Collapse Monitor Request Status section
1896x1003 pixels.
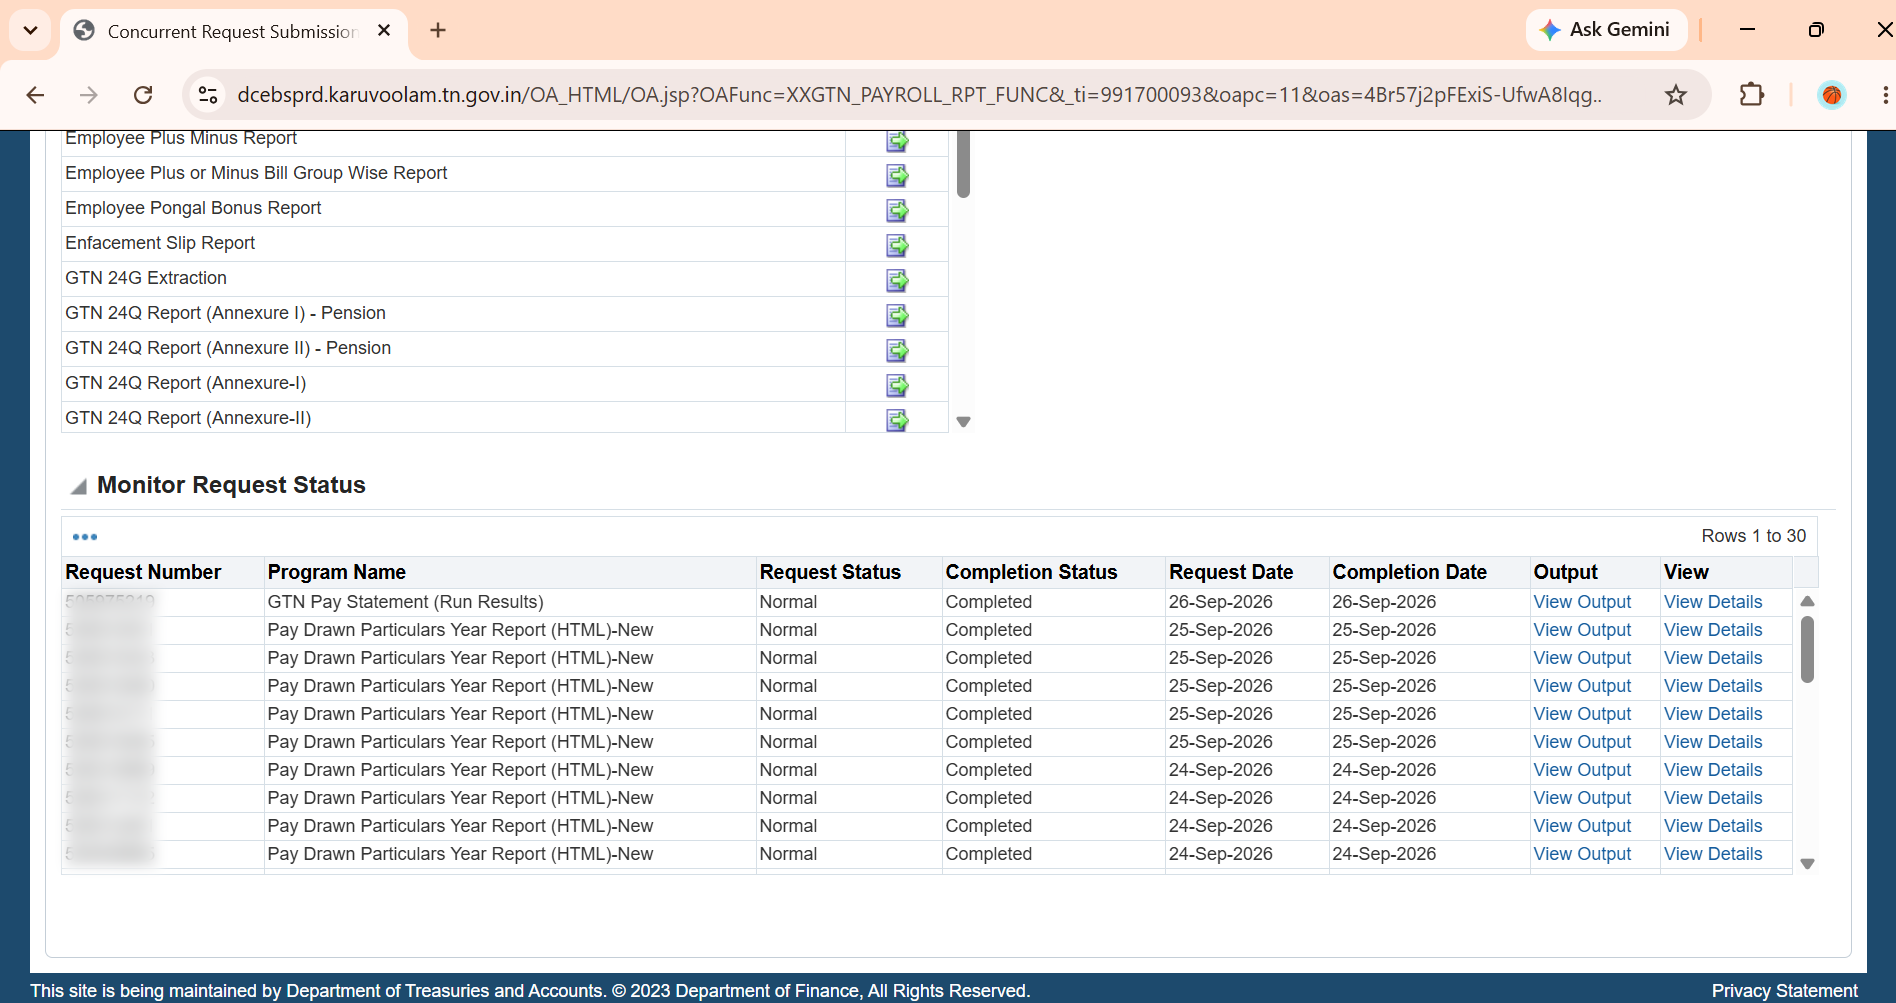point(78,487)
